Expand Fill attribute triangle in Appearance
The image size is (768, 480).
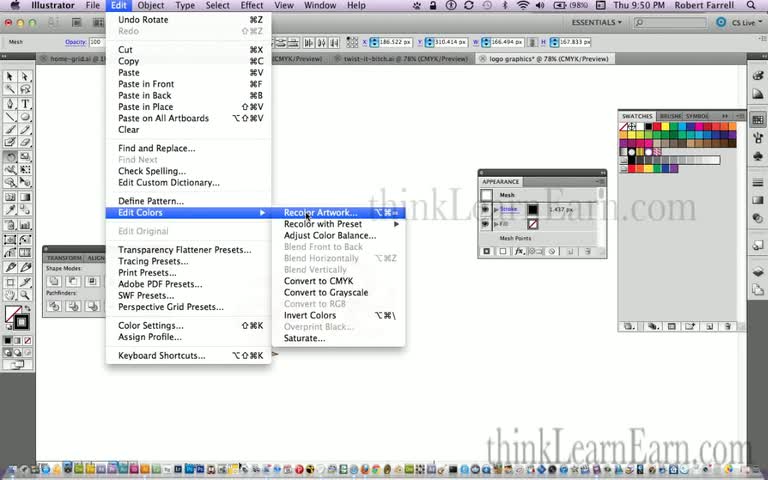pos(496,224)
